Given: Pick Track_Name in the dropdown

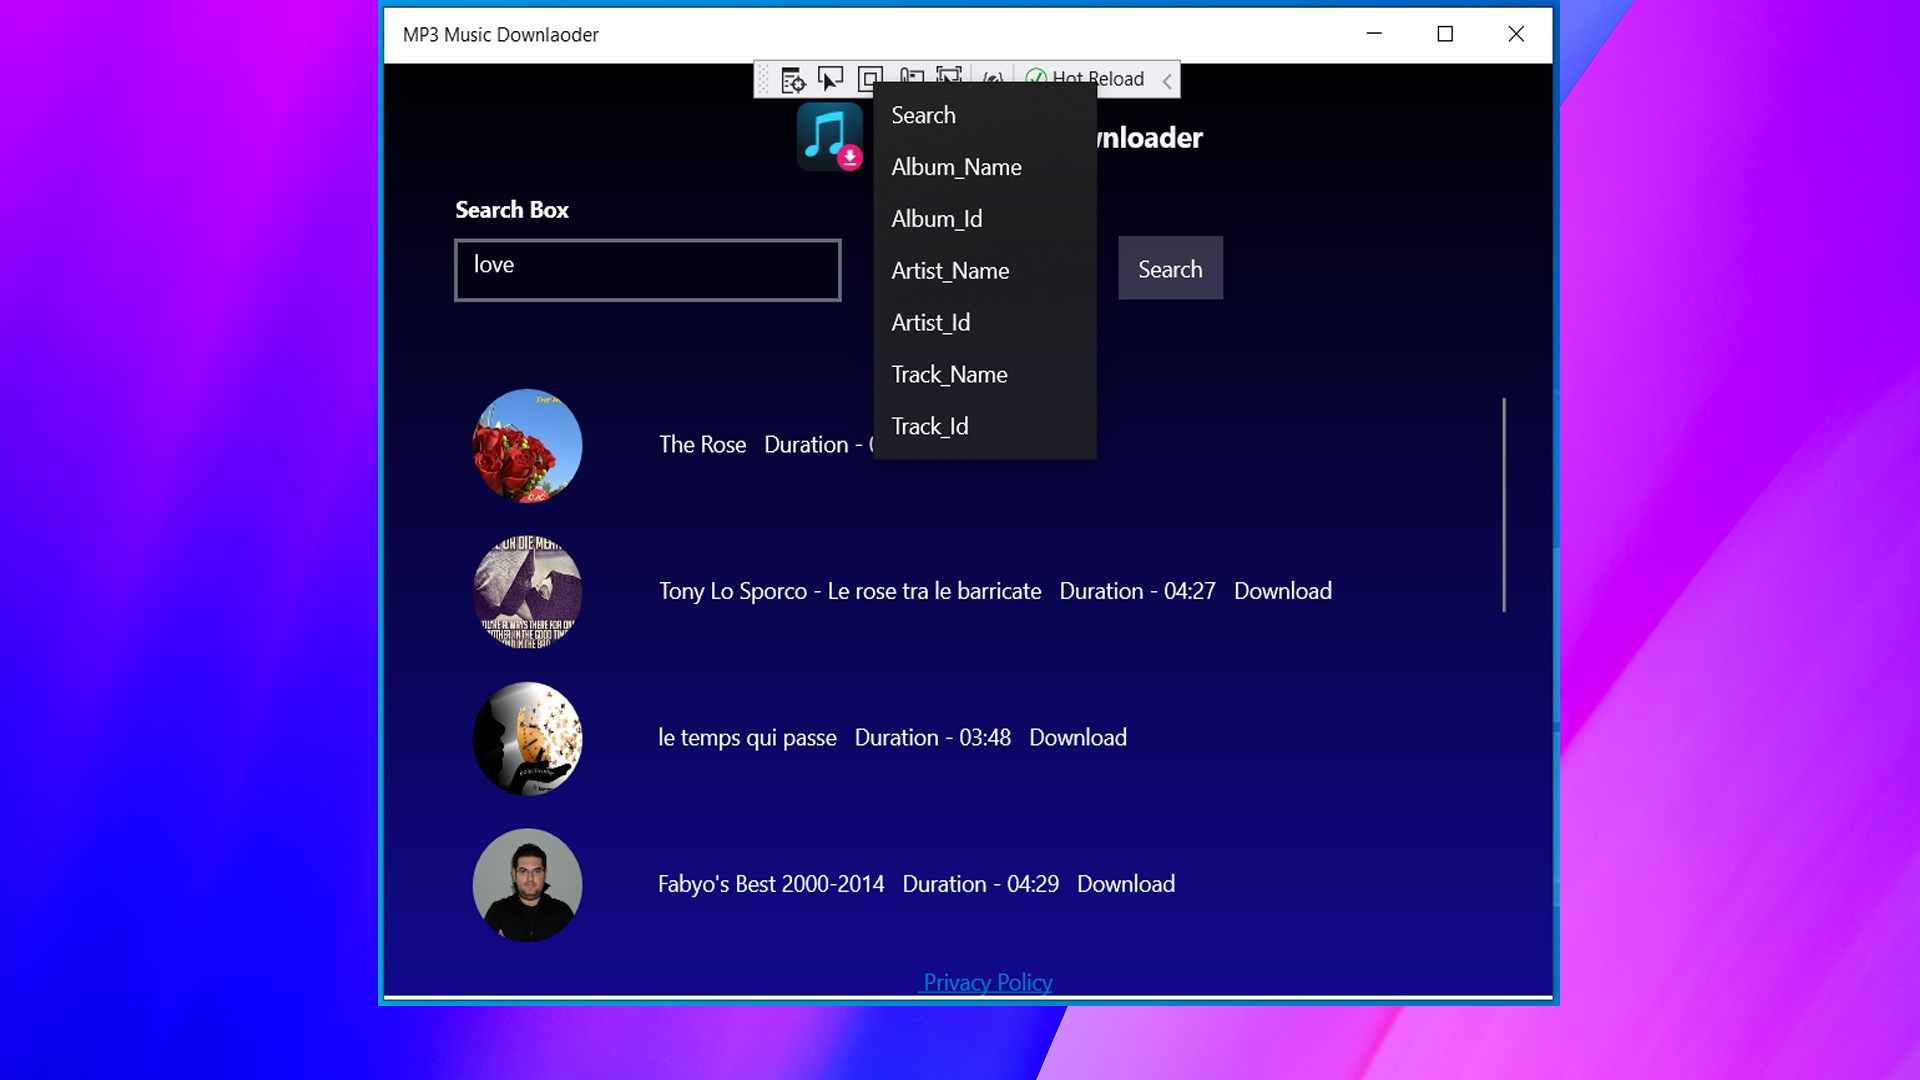Looking at the screenshot, I should point(949,375).
